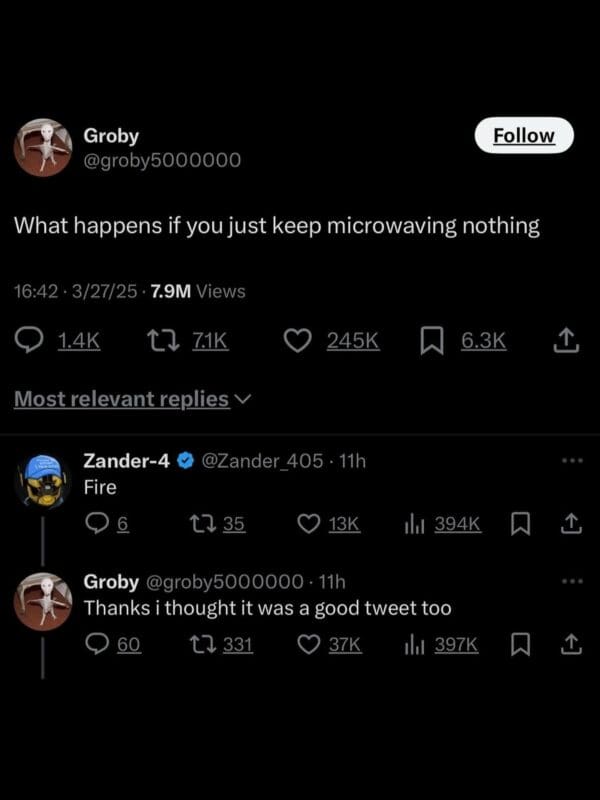This screenshot has width=600, height=800.
Task: Open more options on Zander-4's reply
Action: 570,461
